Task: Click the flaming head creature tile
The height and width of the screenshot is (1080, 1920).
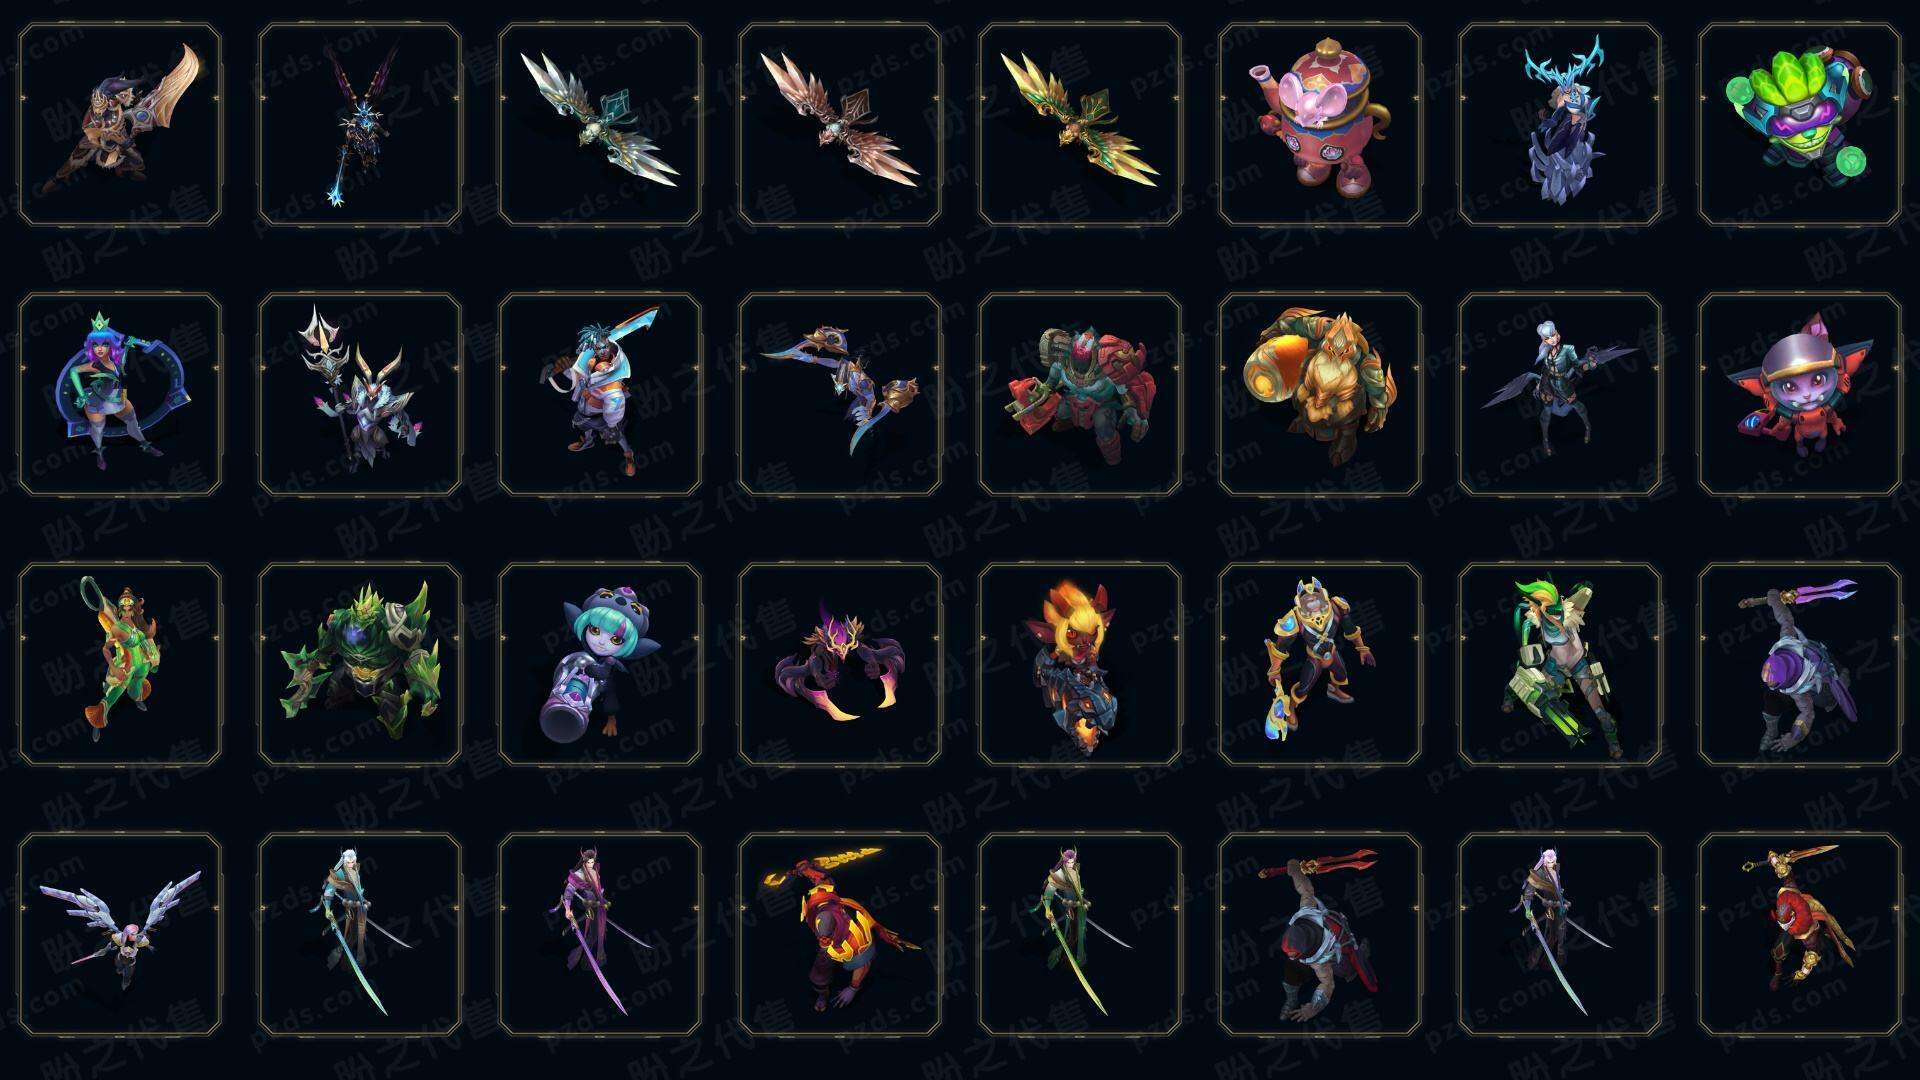Action: (x=1080, y=664)
